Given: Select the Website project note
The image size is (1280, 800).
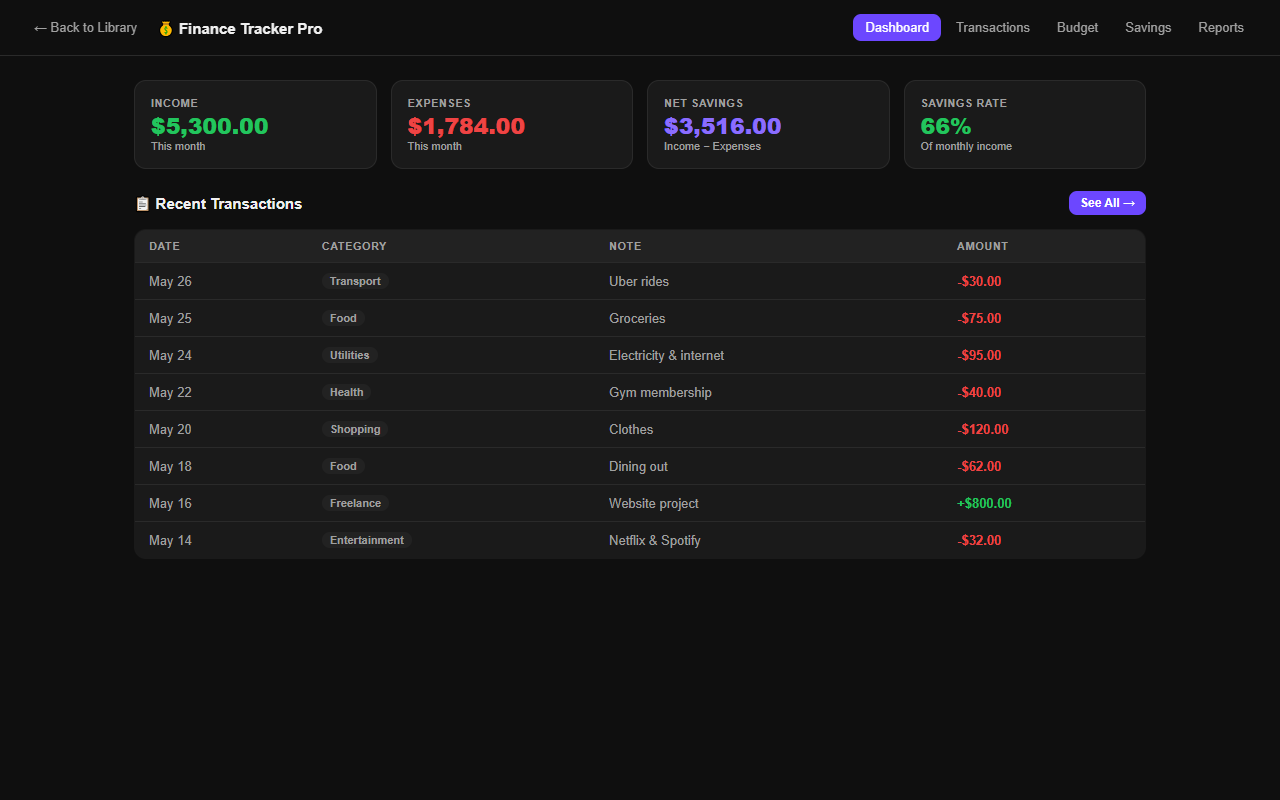Looking at the screenshot, I should click(x=654, y=503).
